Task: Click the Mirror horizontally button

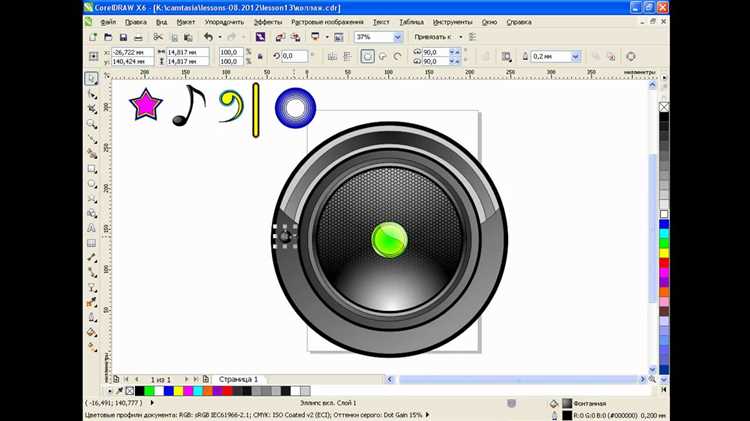Action: (332, 56)
